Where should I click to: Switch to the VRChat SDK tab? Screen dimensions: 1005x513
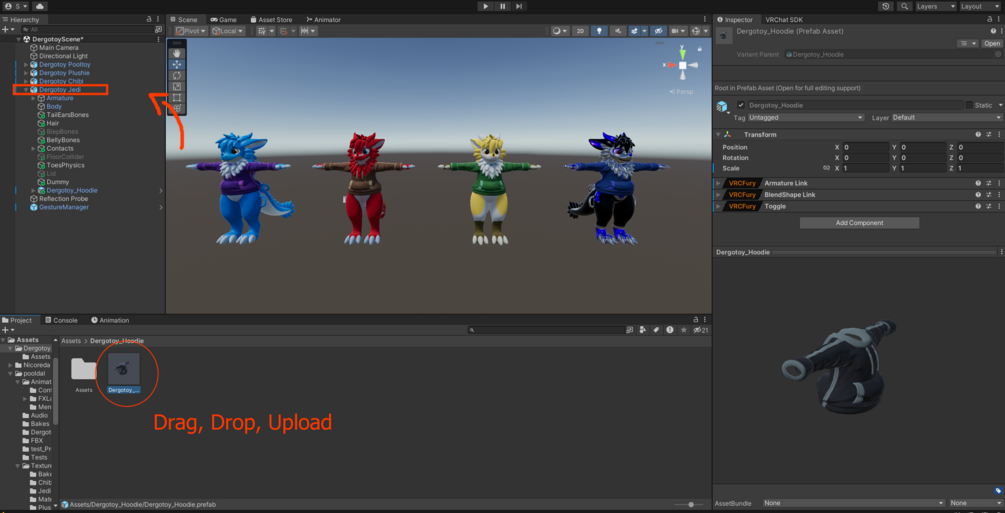coord(784,20)
